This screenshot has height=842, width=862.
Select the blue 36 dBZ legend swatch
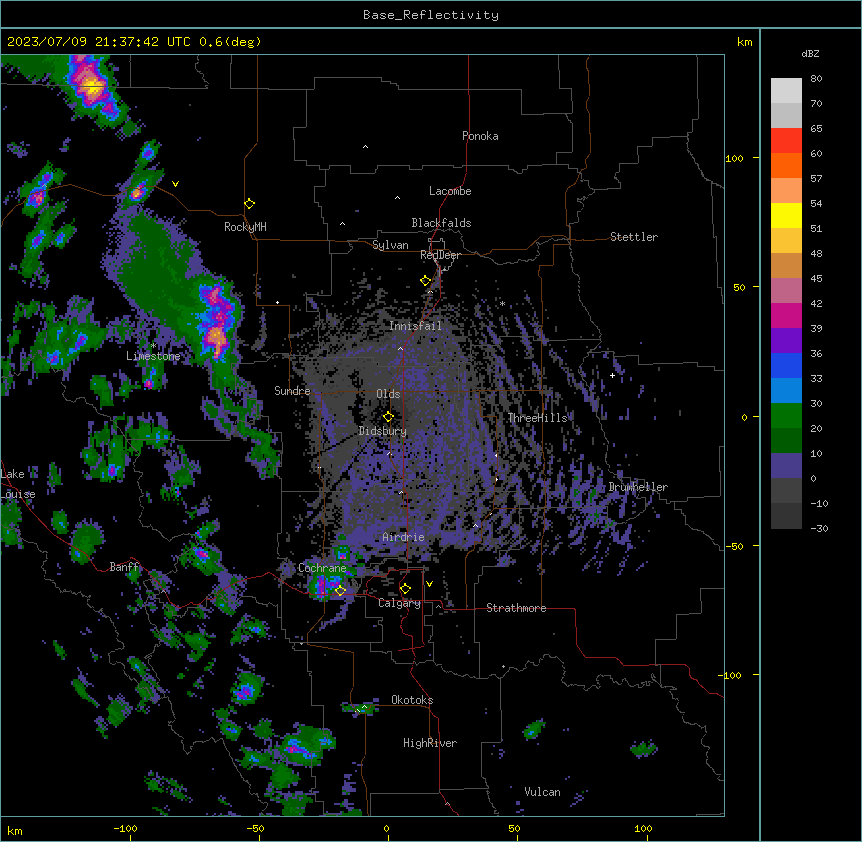pyautogui.click(x=786, y=365)
